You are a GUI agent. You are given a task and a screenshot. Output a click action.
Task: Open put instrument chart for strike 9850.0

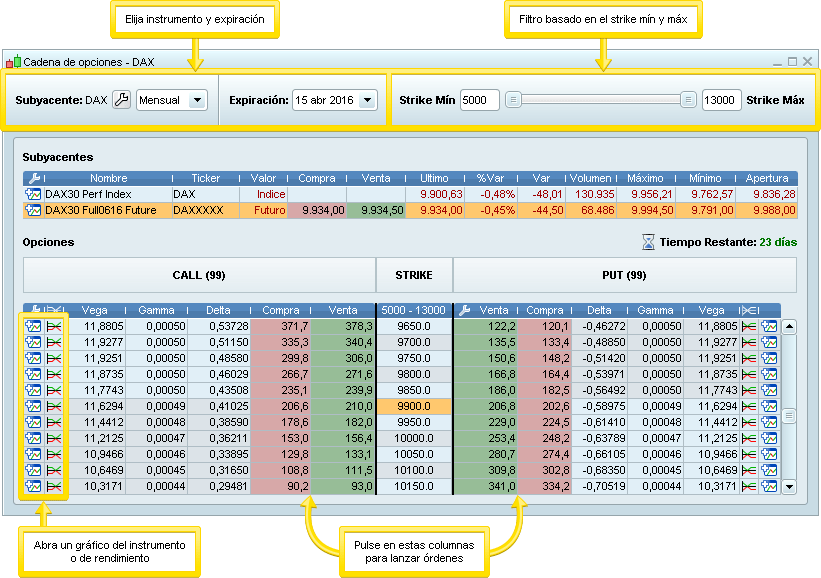pyautogui.click(x=769, y=391)
